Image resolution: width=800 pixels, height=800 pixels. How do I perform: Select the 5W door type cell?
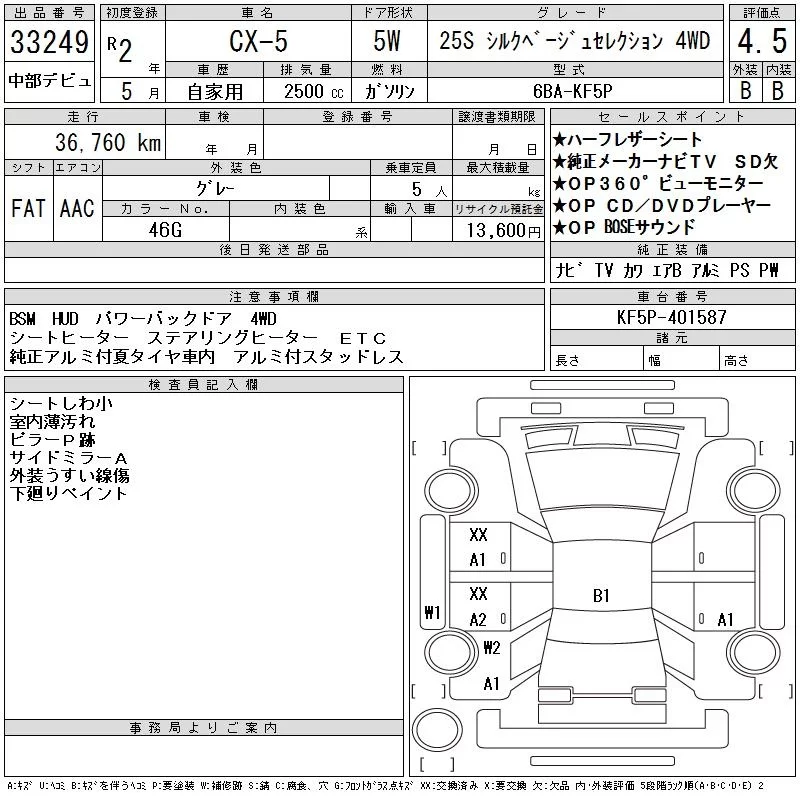(x=389, y=44)
